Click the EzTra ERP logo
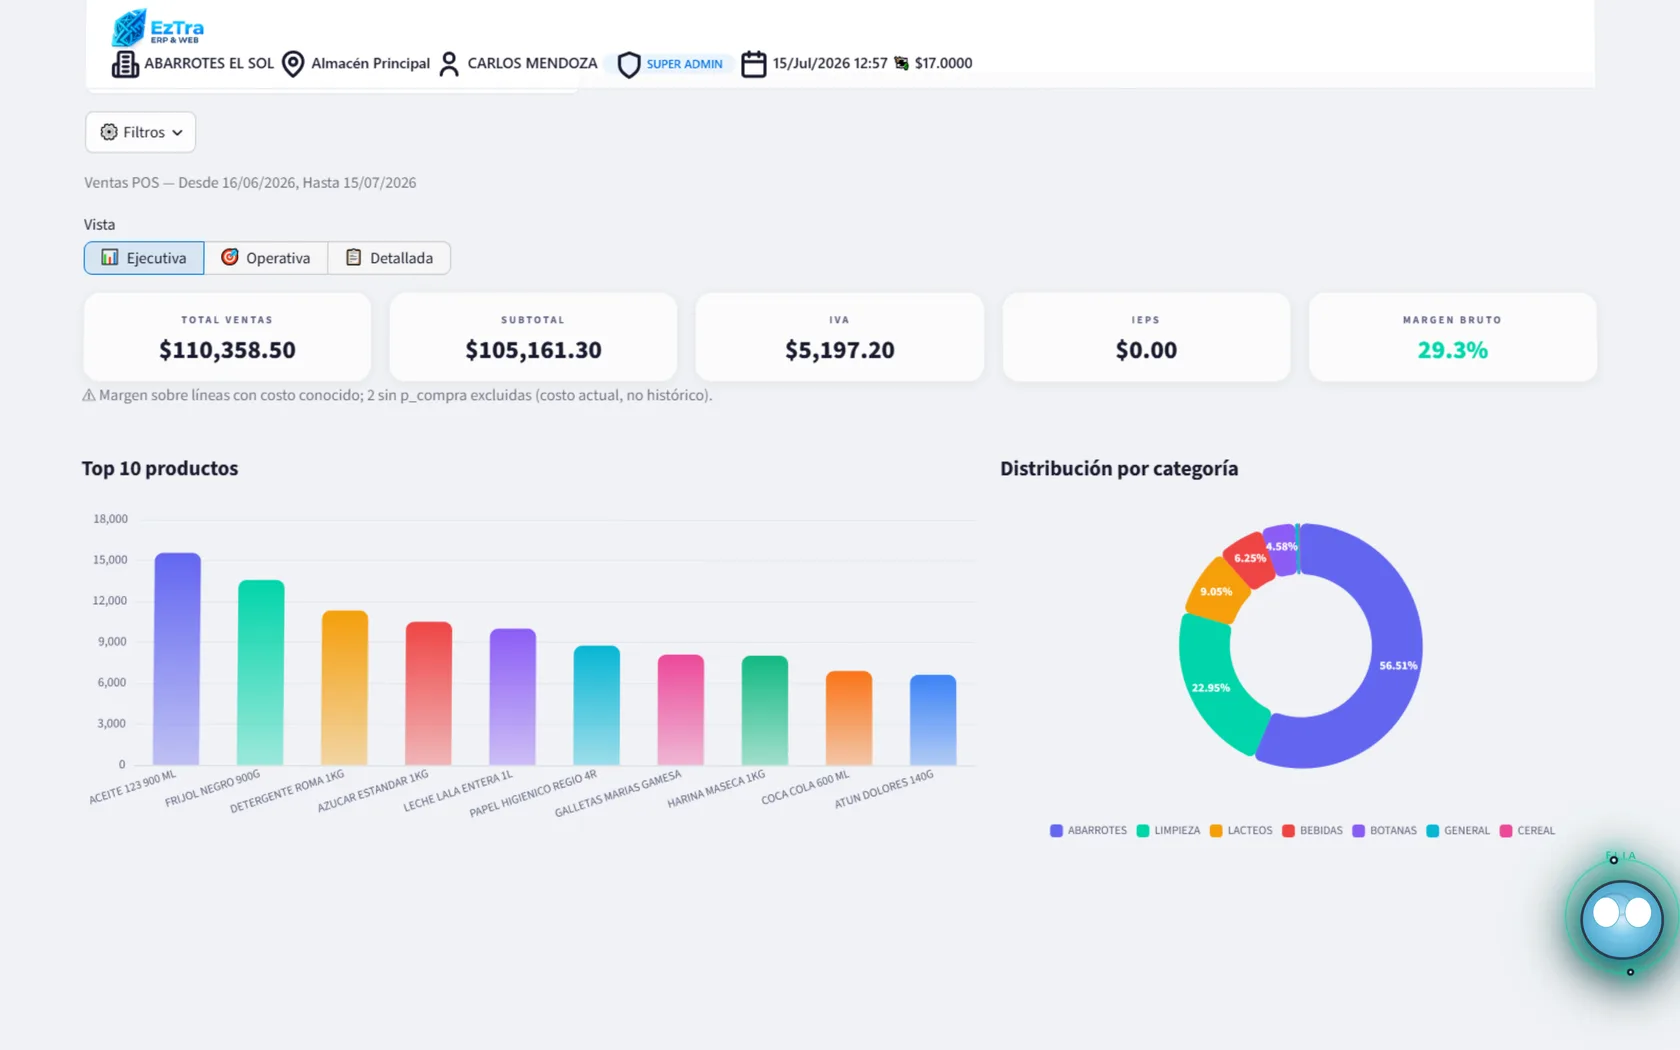The image size is (1680, 1050). (x=157, y=27)
